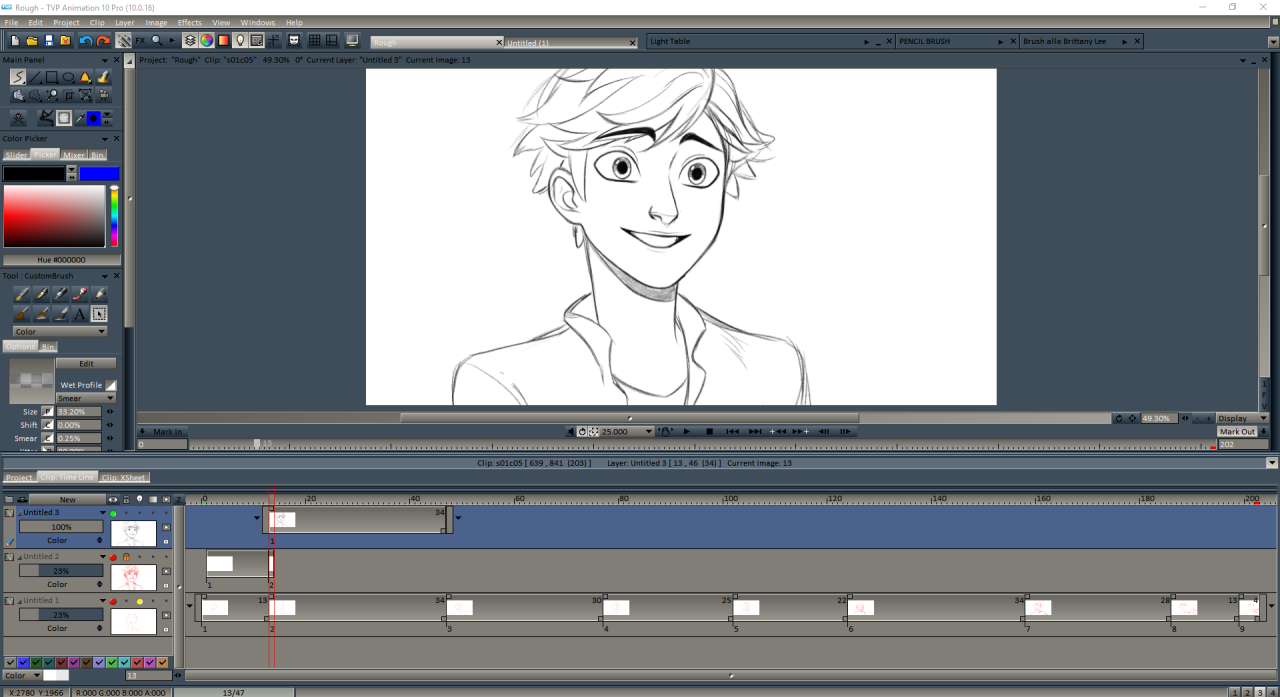
Task: Toggle display of Untitled 1 layer red dot
Action: point(114,601)
